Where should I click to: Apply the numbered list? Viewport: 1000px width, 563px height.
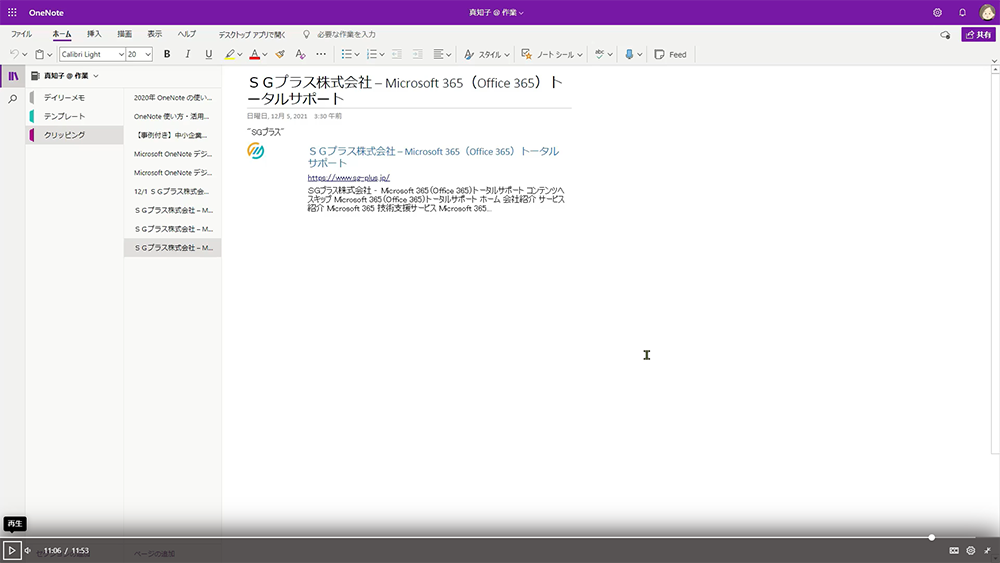[x=372, y=54]
